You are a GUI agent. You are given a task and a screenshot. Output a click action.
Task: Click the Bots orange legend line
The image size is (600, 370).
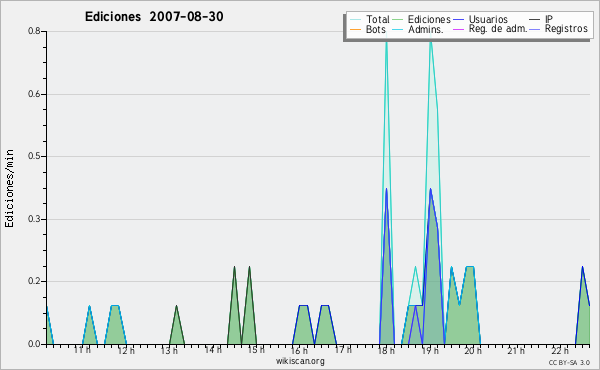click(x=355, y=29)
